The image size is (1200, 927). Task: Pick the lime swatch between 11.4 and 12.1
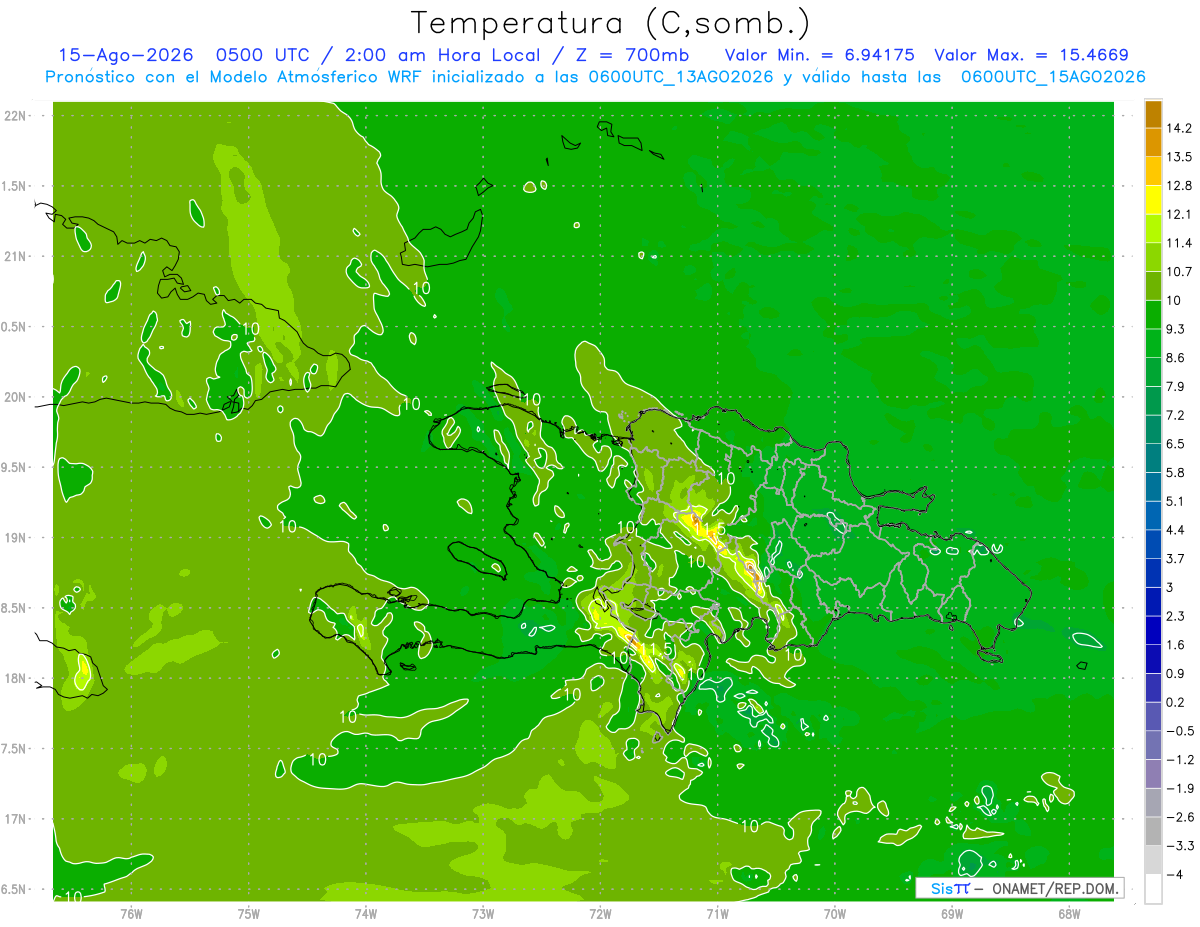pyautogui.click(x=1153, y=229)
